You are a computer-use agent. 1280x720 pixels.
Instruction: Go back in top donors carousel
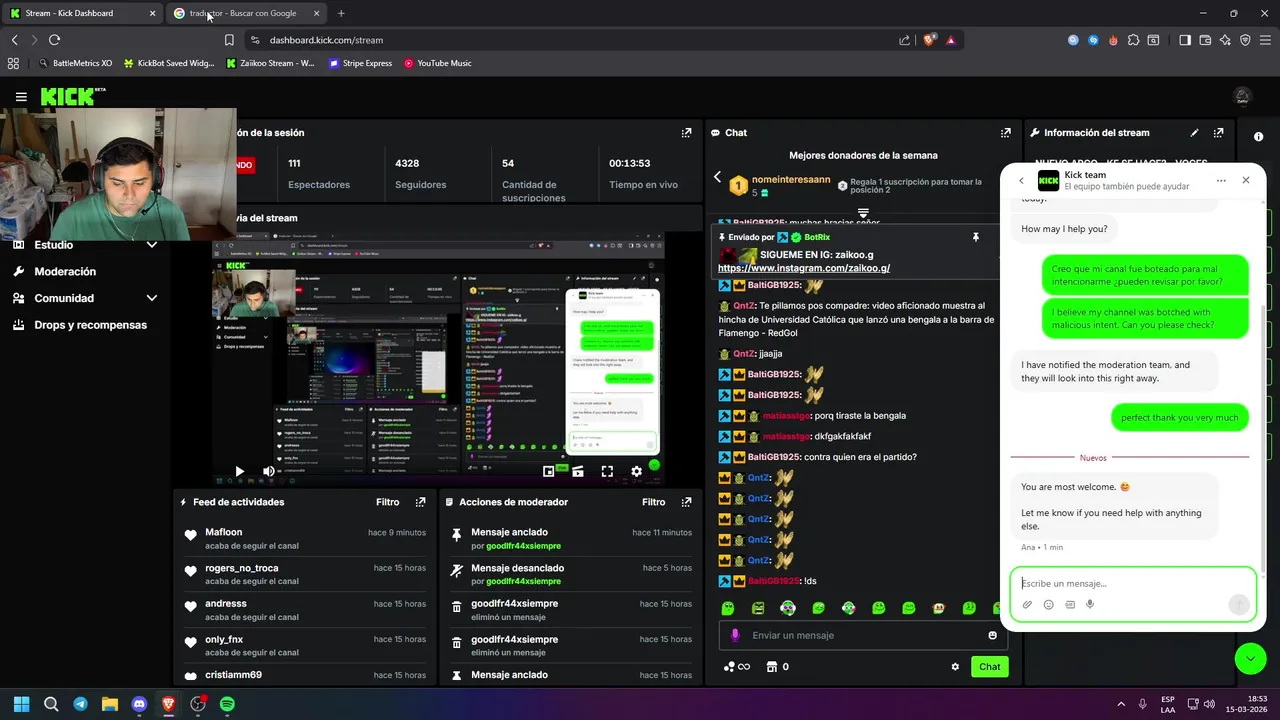tap(717, 177)
